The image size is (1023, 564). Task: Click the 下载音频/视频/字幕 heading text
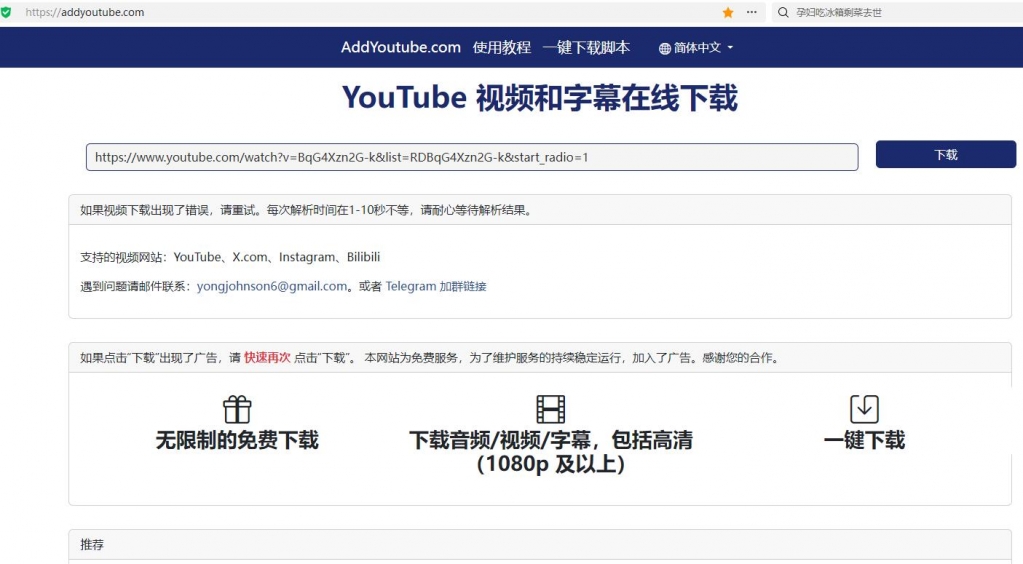pyautogui.click(x=550, y=452)
